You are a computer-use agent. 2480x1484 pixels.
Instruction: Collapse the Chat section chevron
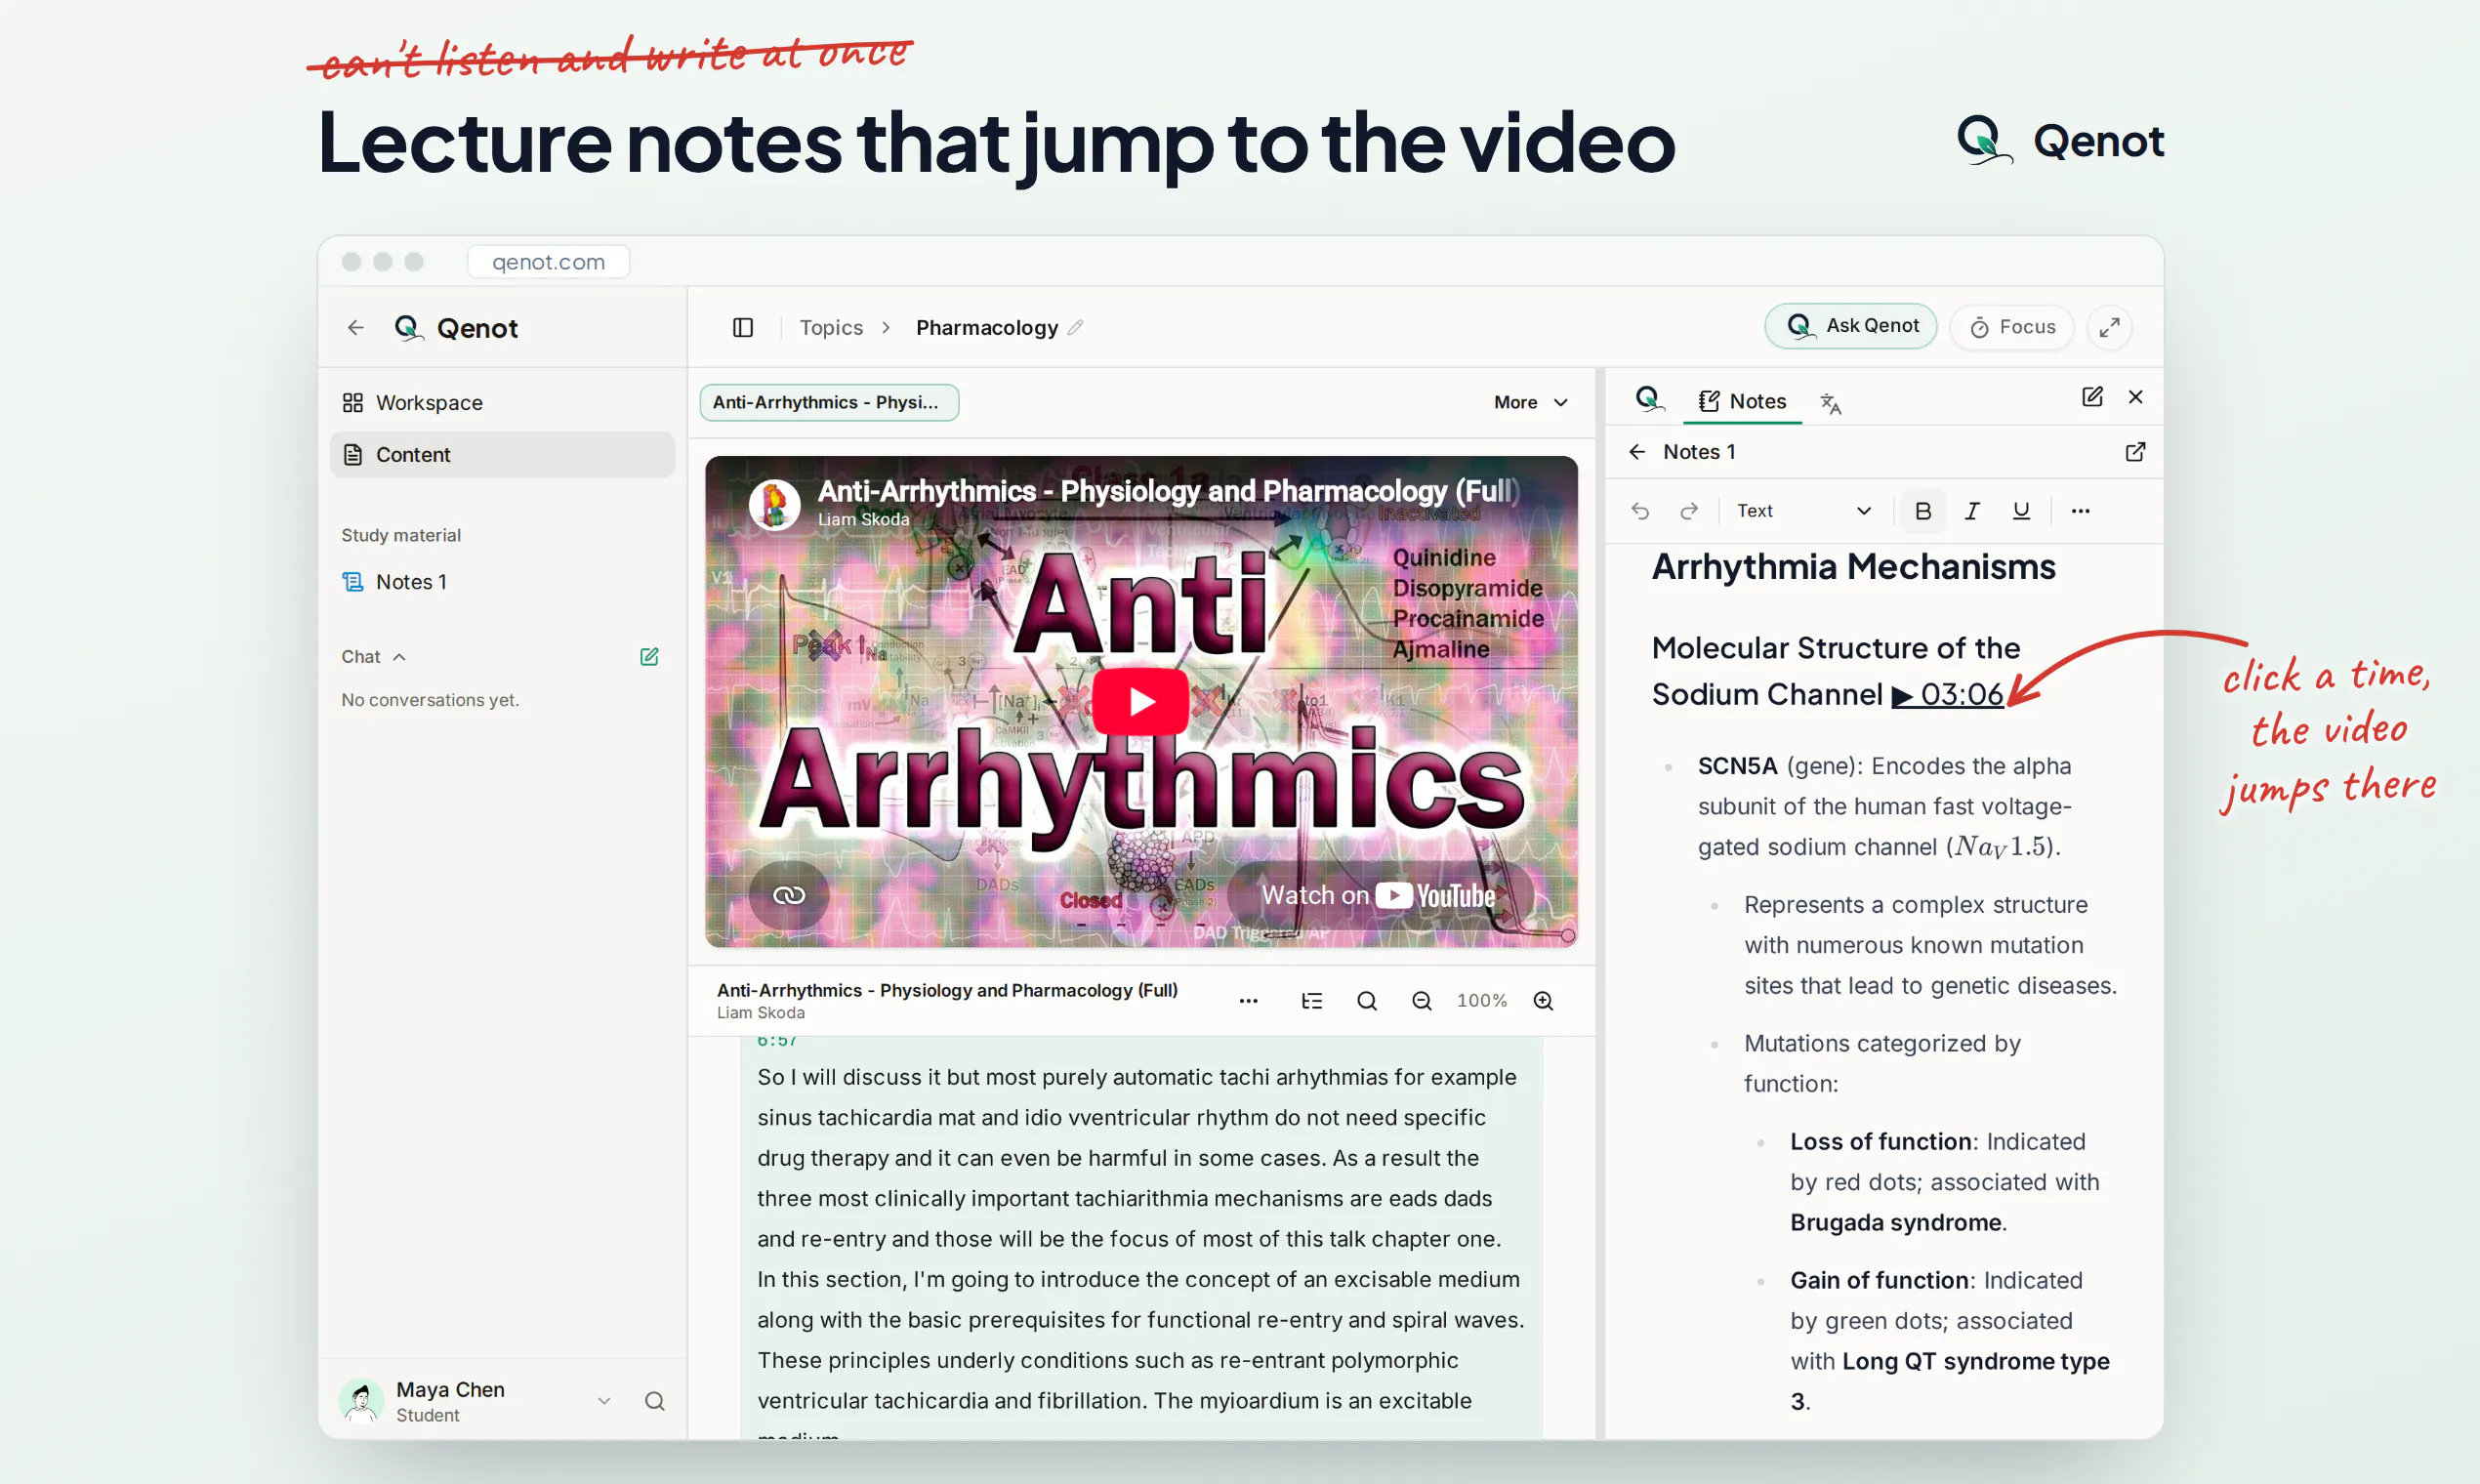point(400,657)
